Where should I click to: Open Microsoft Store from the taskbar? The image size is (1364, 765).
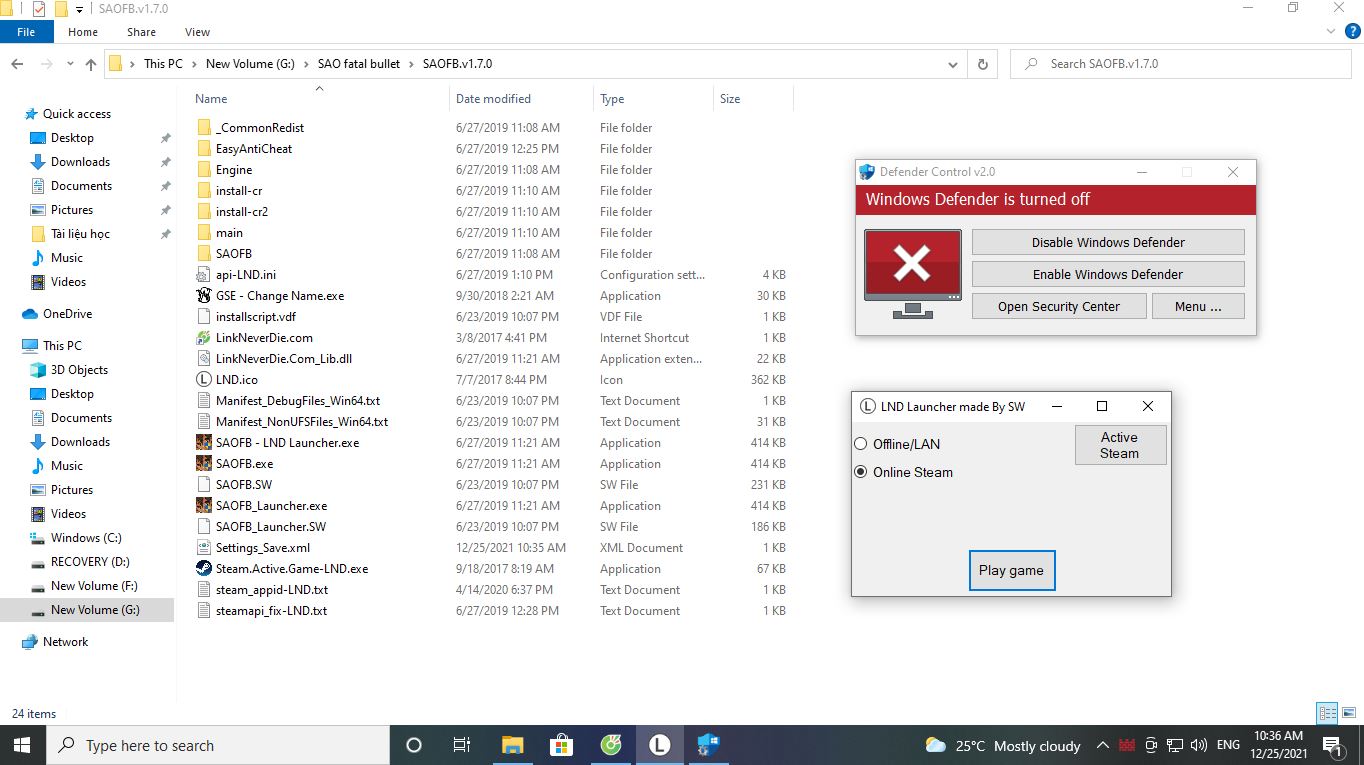561,745
